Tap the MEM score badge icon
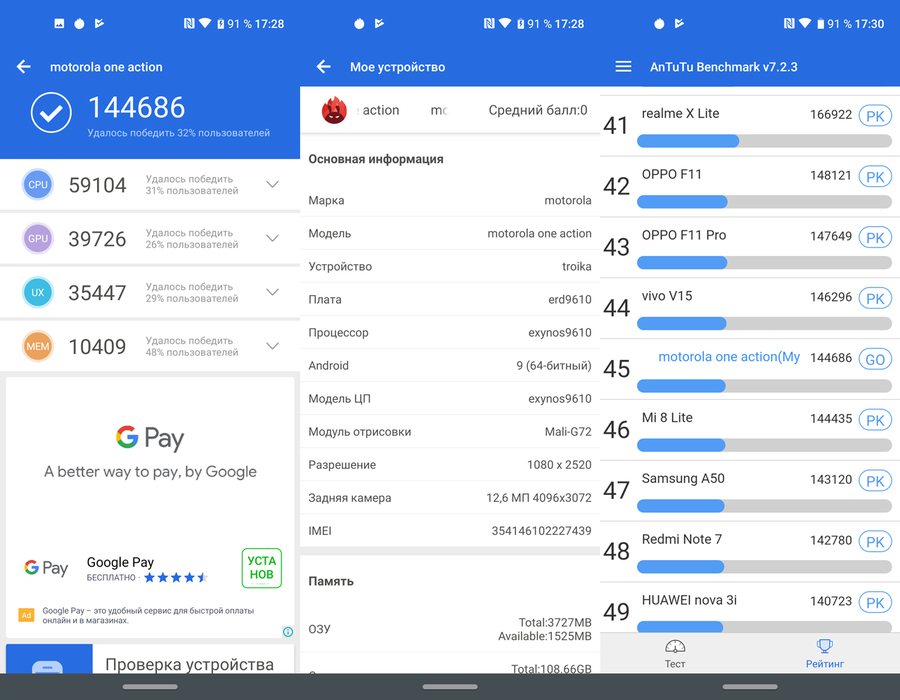Viewport: 900px width, 700px height. pos(38,346)
